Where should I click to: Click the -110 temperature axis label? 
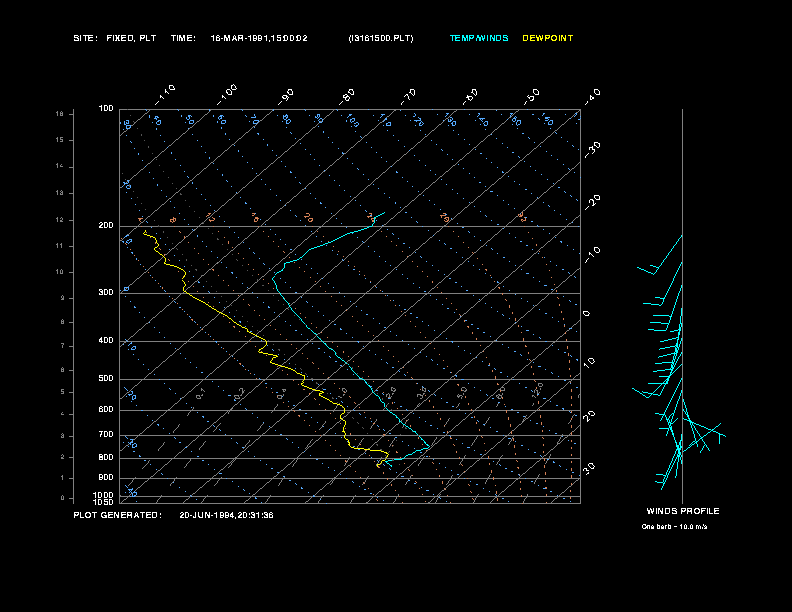[165, 94]
